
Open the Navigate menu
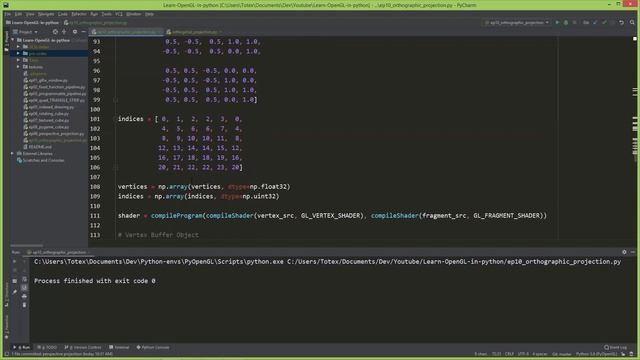[46, 14]
